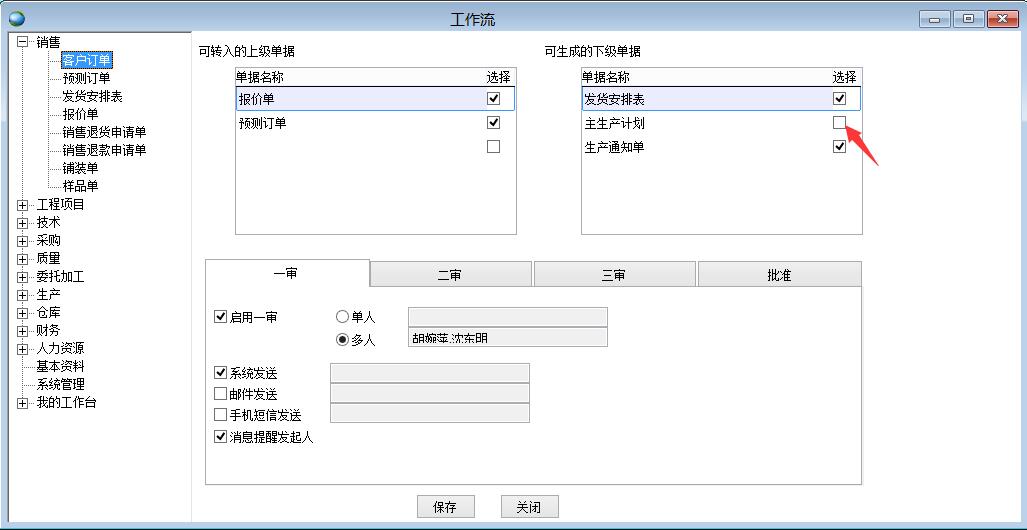Expand the 财务 tree node
This screenshot has width=1027, height=530.
(23, 331)
